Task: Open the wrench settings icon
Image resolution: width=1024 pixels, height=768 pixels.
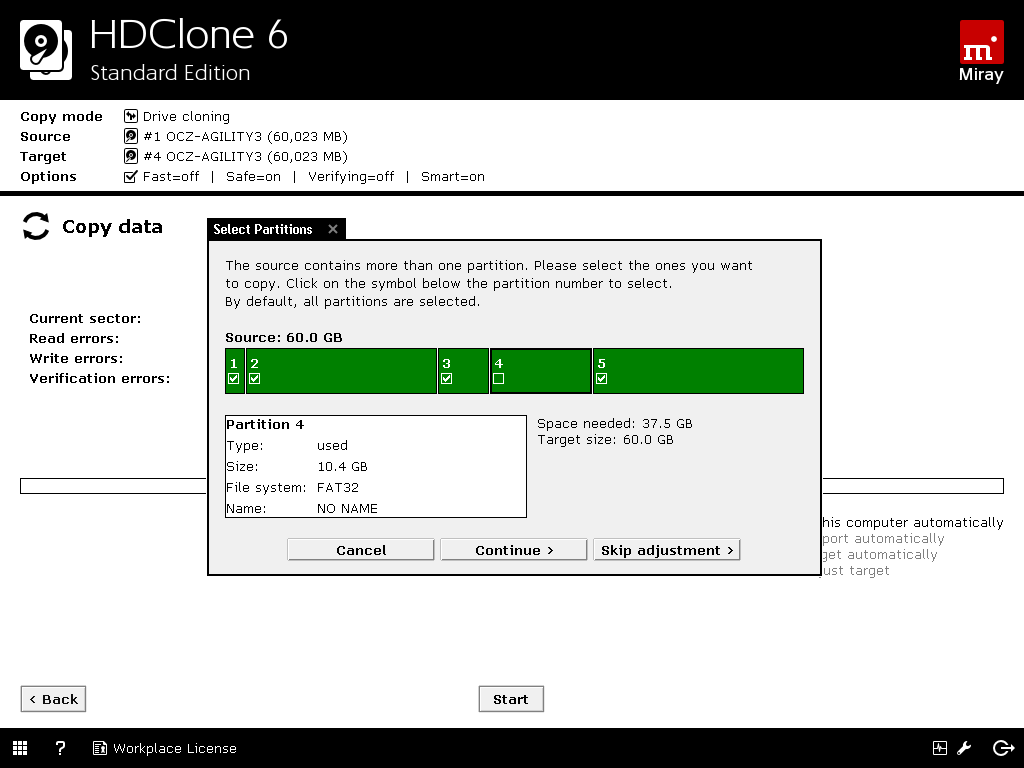Action: click(x=965, y=748)
